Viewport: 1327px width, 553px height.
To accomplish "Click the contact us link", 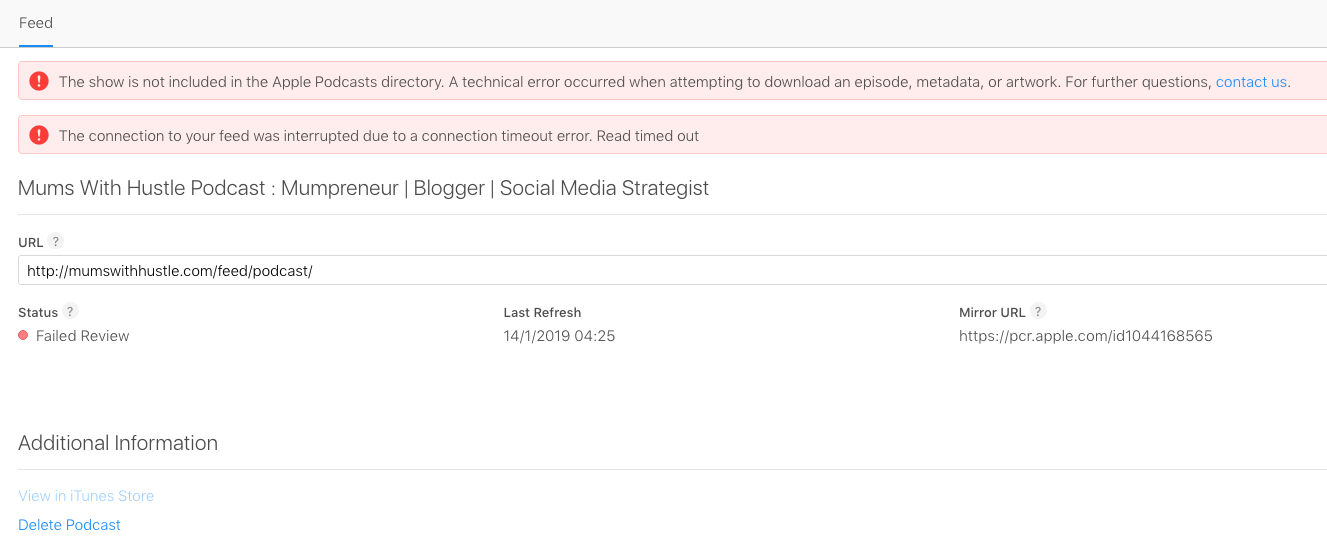I will click(1251, 82).
